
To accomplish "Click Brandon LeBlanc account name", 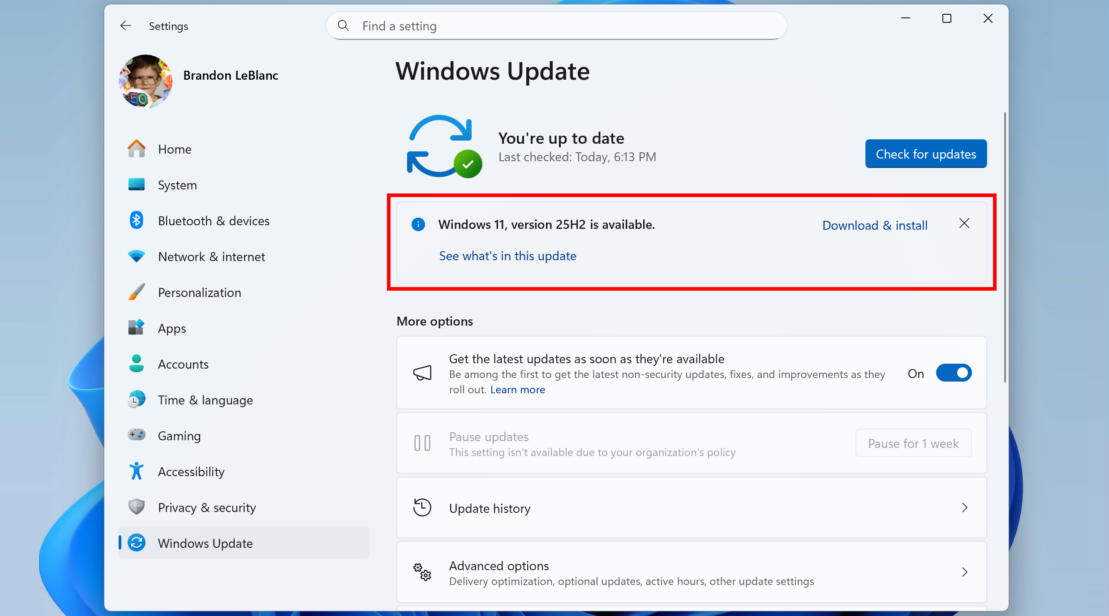I will tap(230, 75).
